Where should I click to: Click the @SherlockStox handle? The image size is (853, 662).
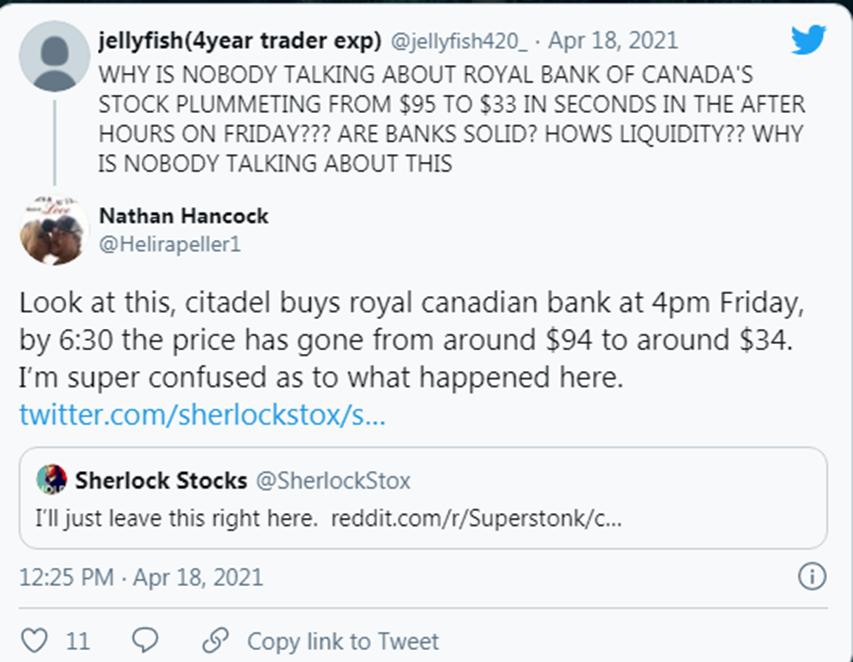click(x=333, y=481)
